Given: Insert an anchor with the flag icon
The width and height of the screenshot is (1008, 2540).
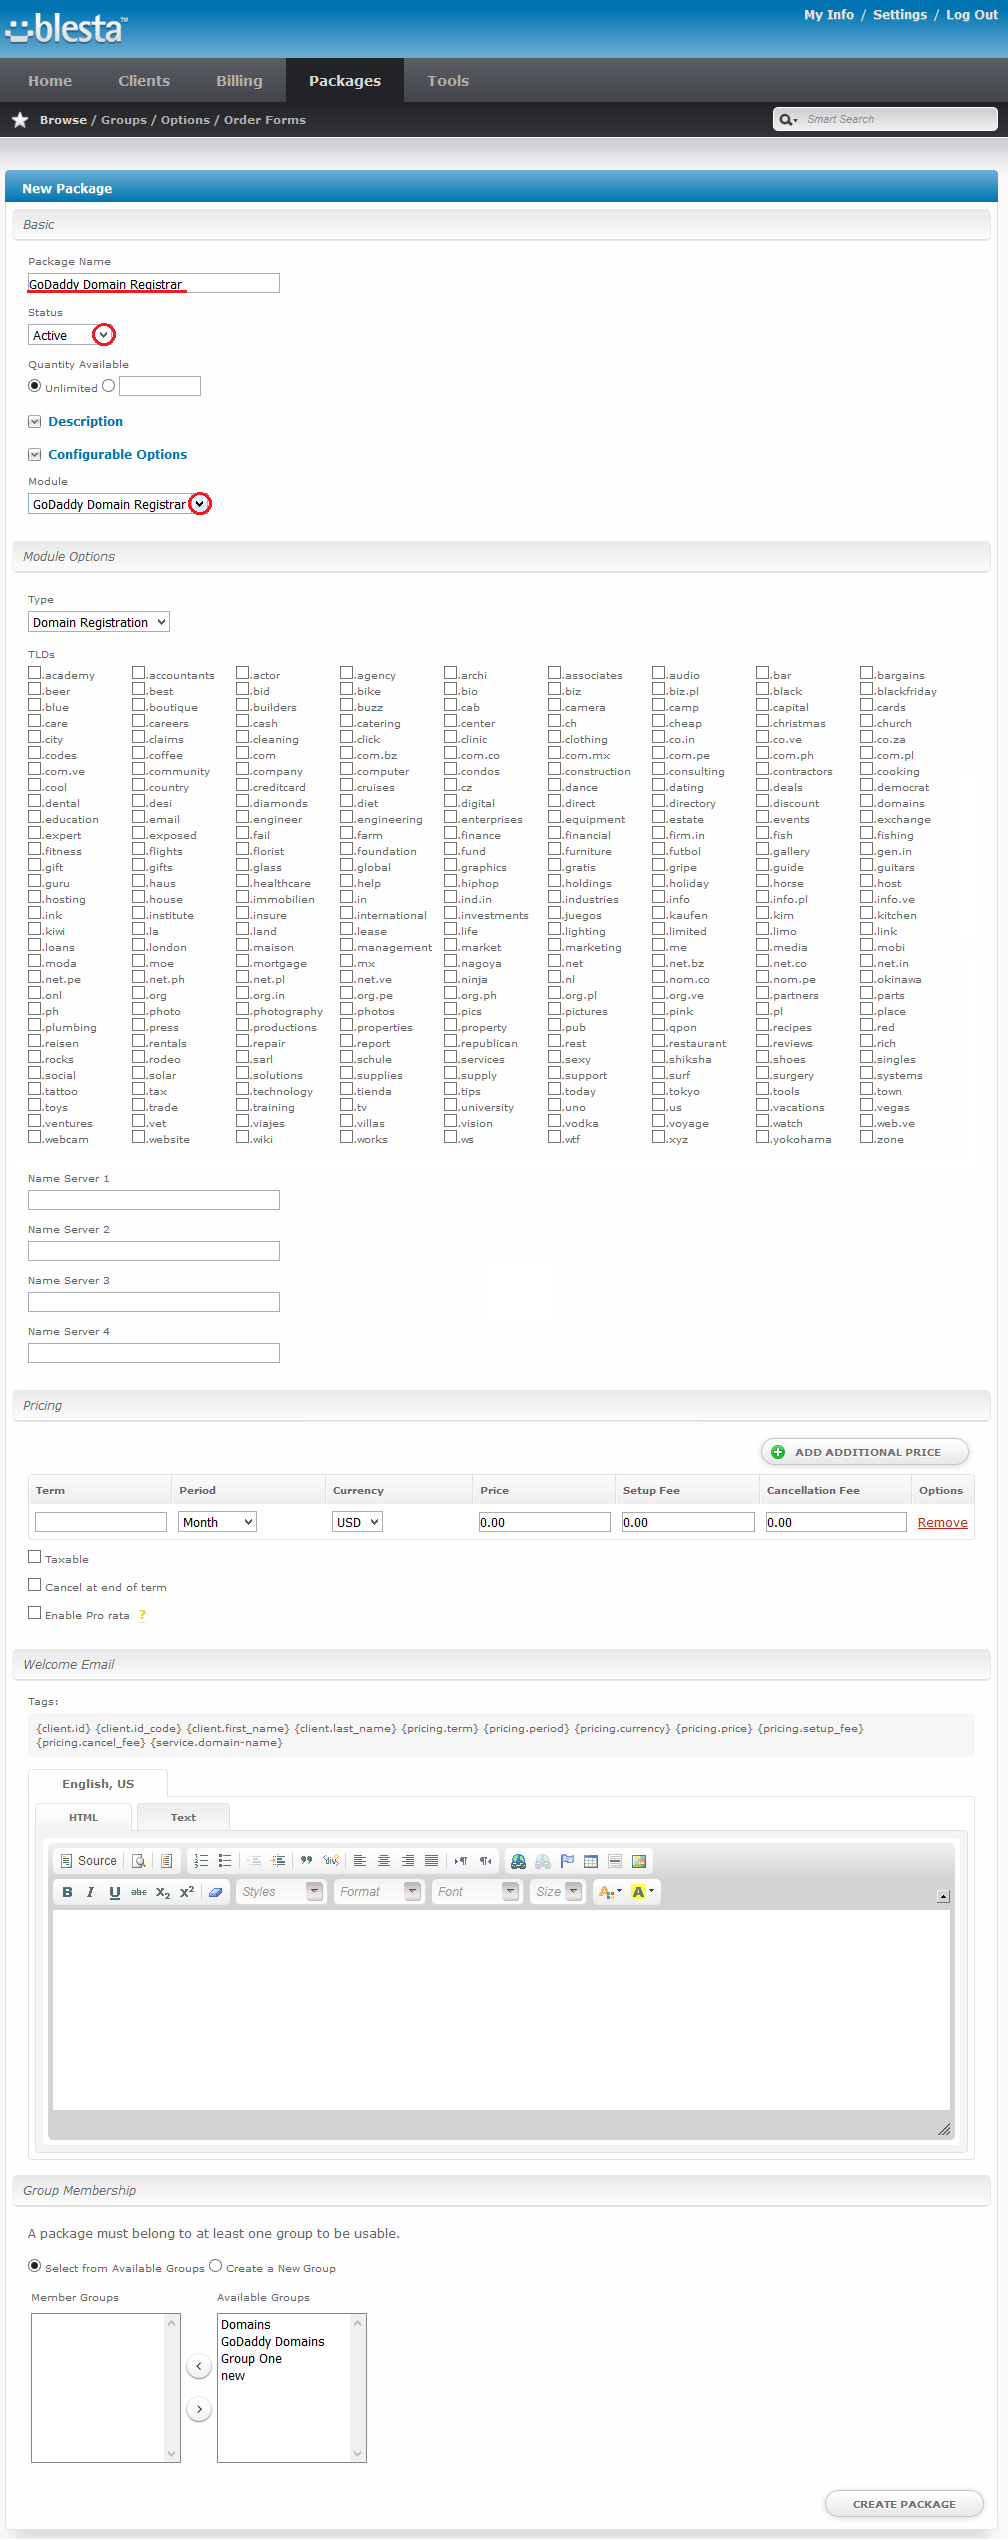Looking at the screenshot, I should click(x=567, y=1861).
